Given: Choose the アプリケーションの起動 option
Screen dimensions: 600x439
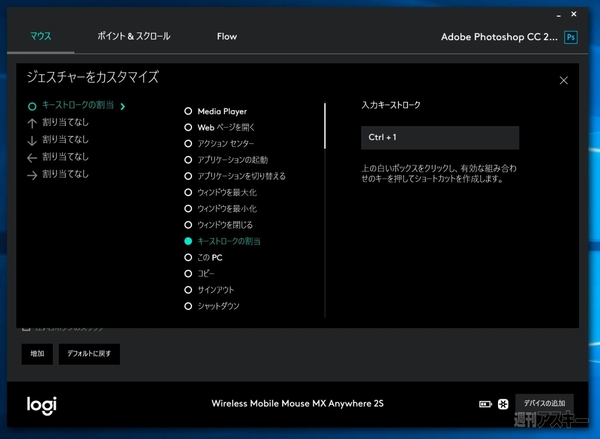Looking at the screenshot, I should point(226,160).
